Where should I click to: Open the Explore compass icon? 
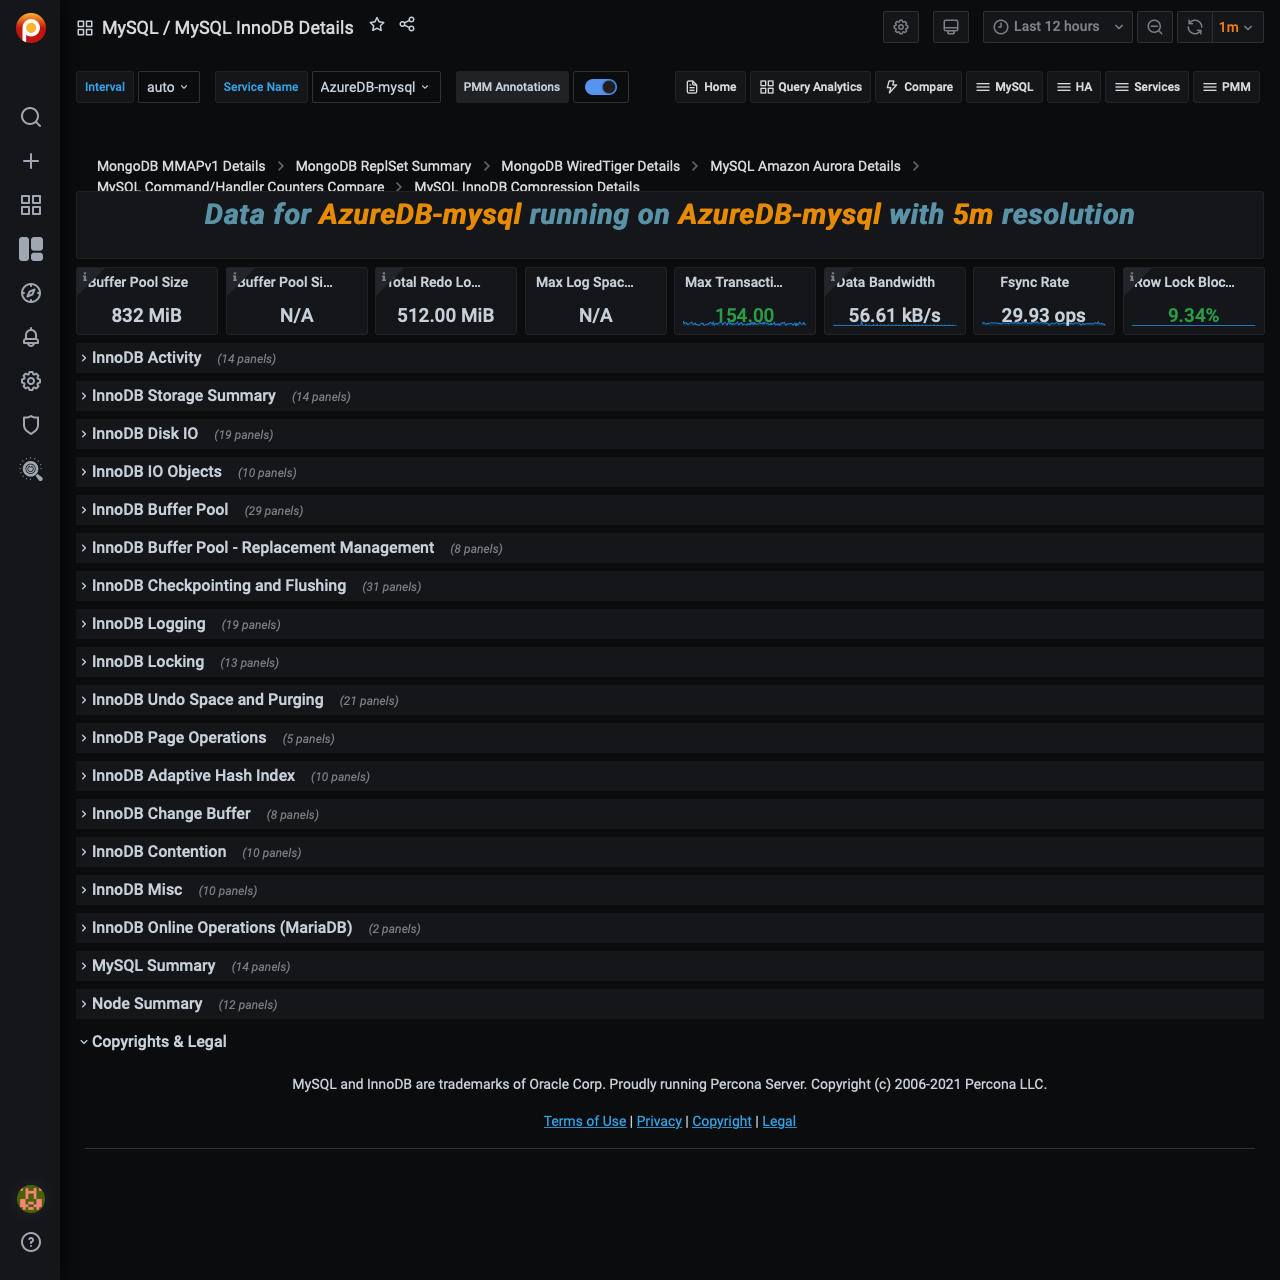pos(31,293)
